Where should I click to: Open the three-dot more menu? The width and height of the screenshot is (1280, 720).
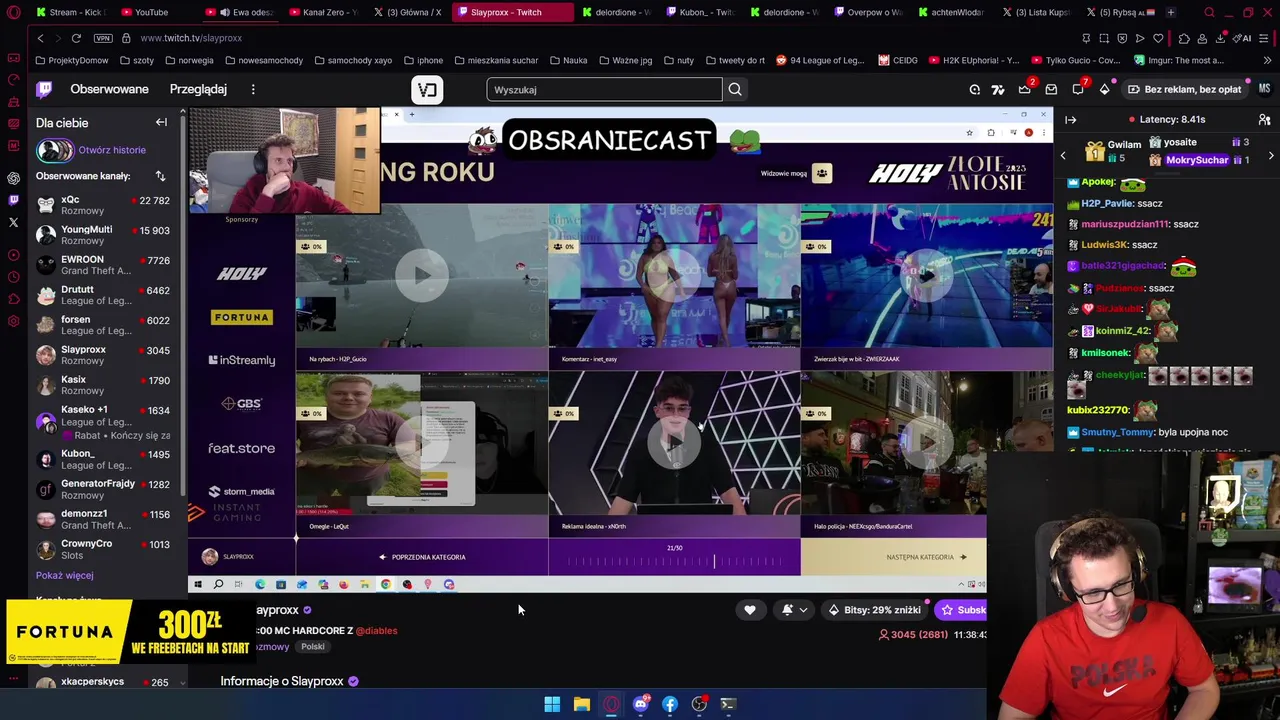253,89
